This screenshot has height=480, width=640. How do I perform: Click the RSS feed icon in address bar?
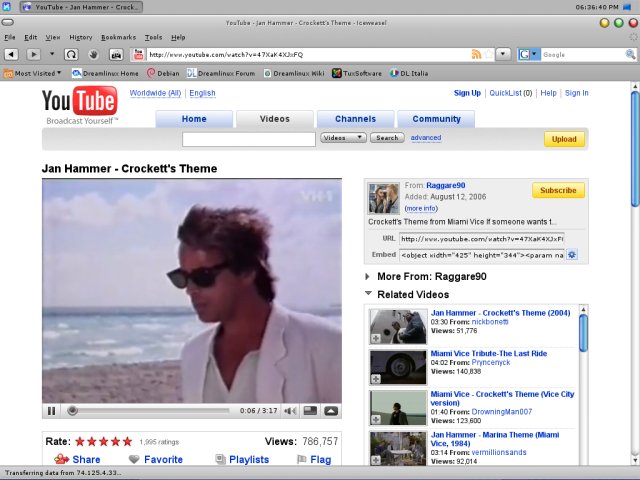(x=477, y=54)
